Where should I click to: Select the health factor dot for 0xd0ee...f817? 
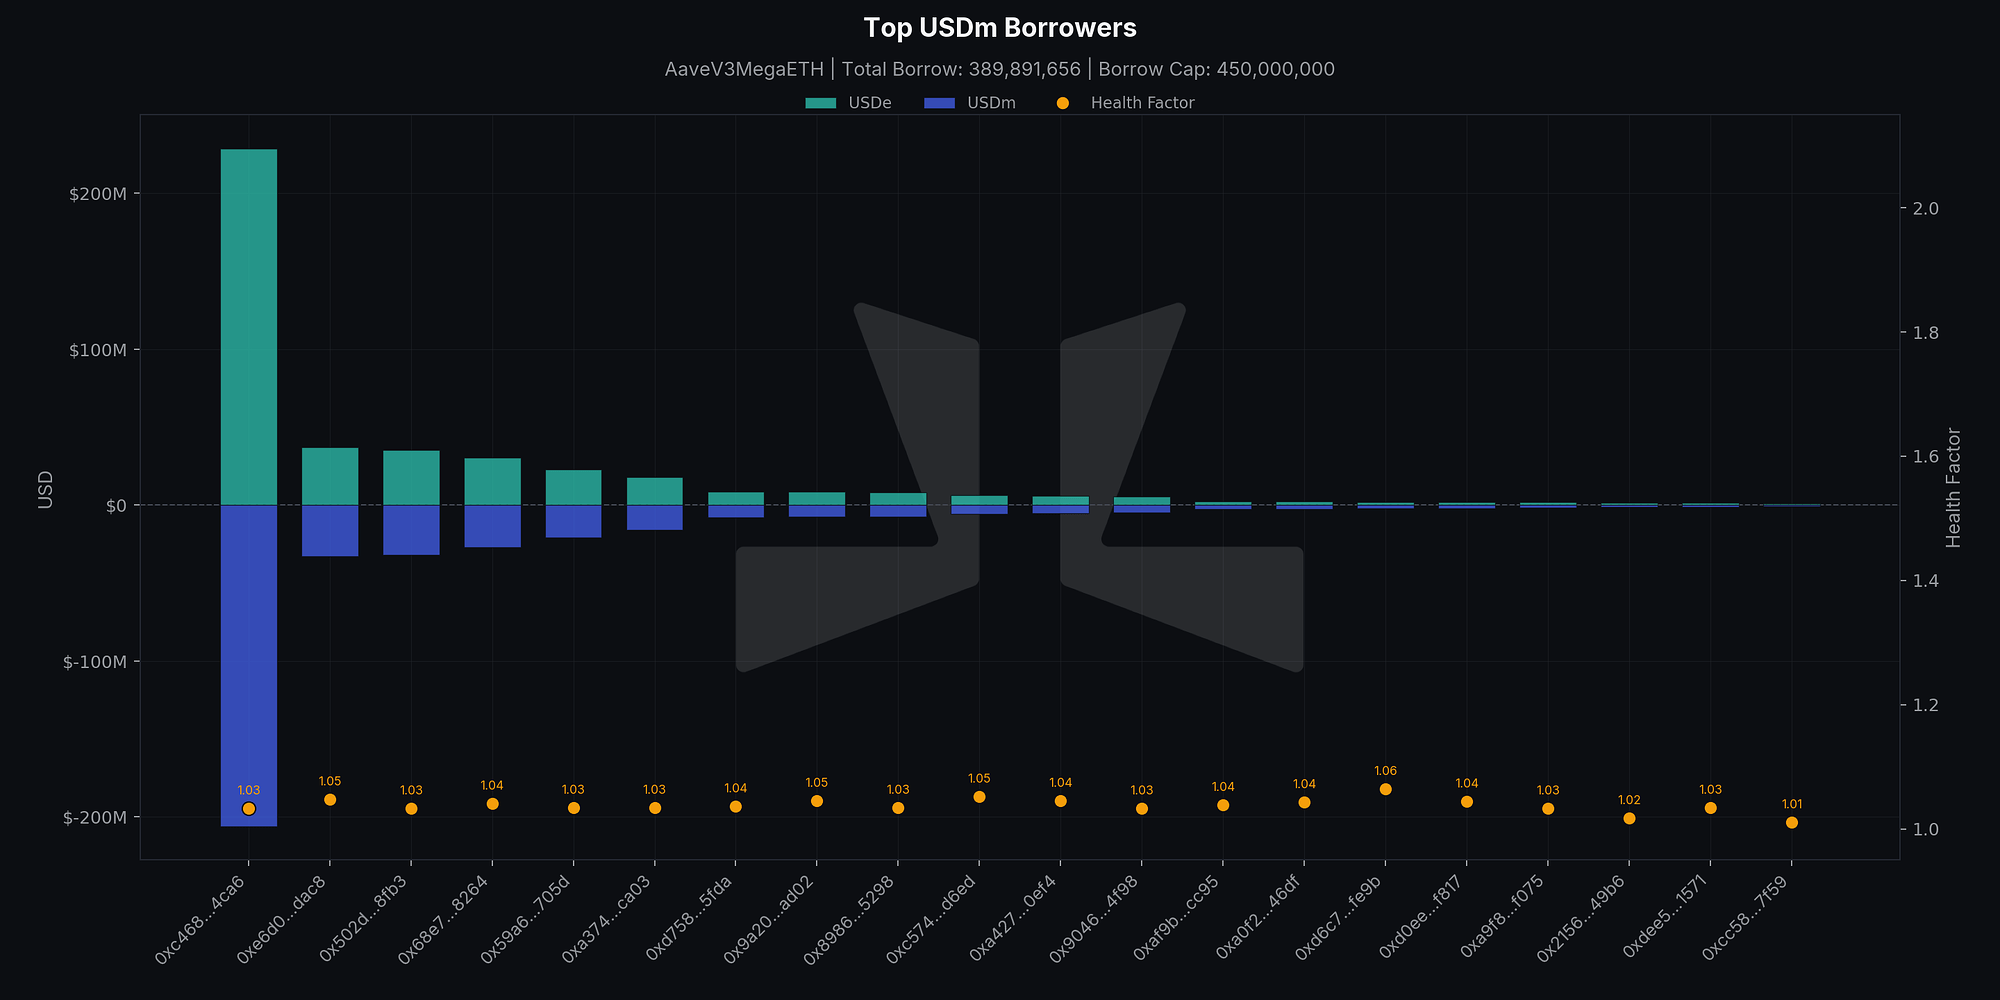click(1467, 801)
